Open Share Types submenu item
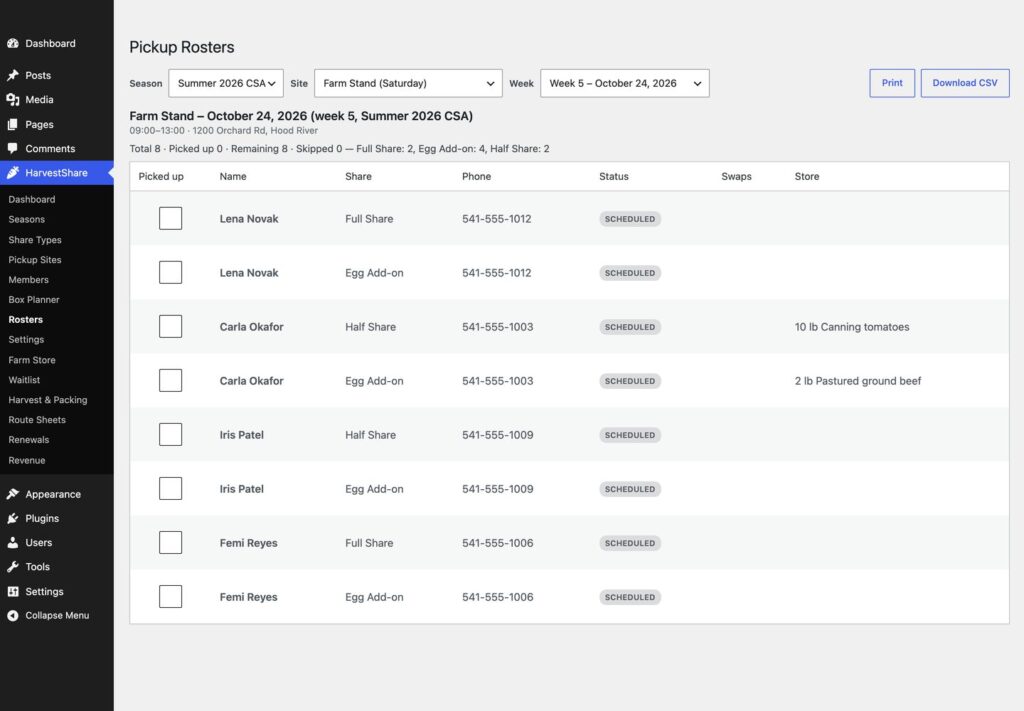Viewport: 1024px width, 711px height. click(35, 240)
